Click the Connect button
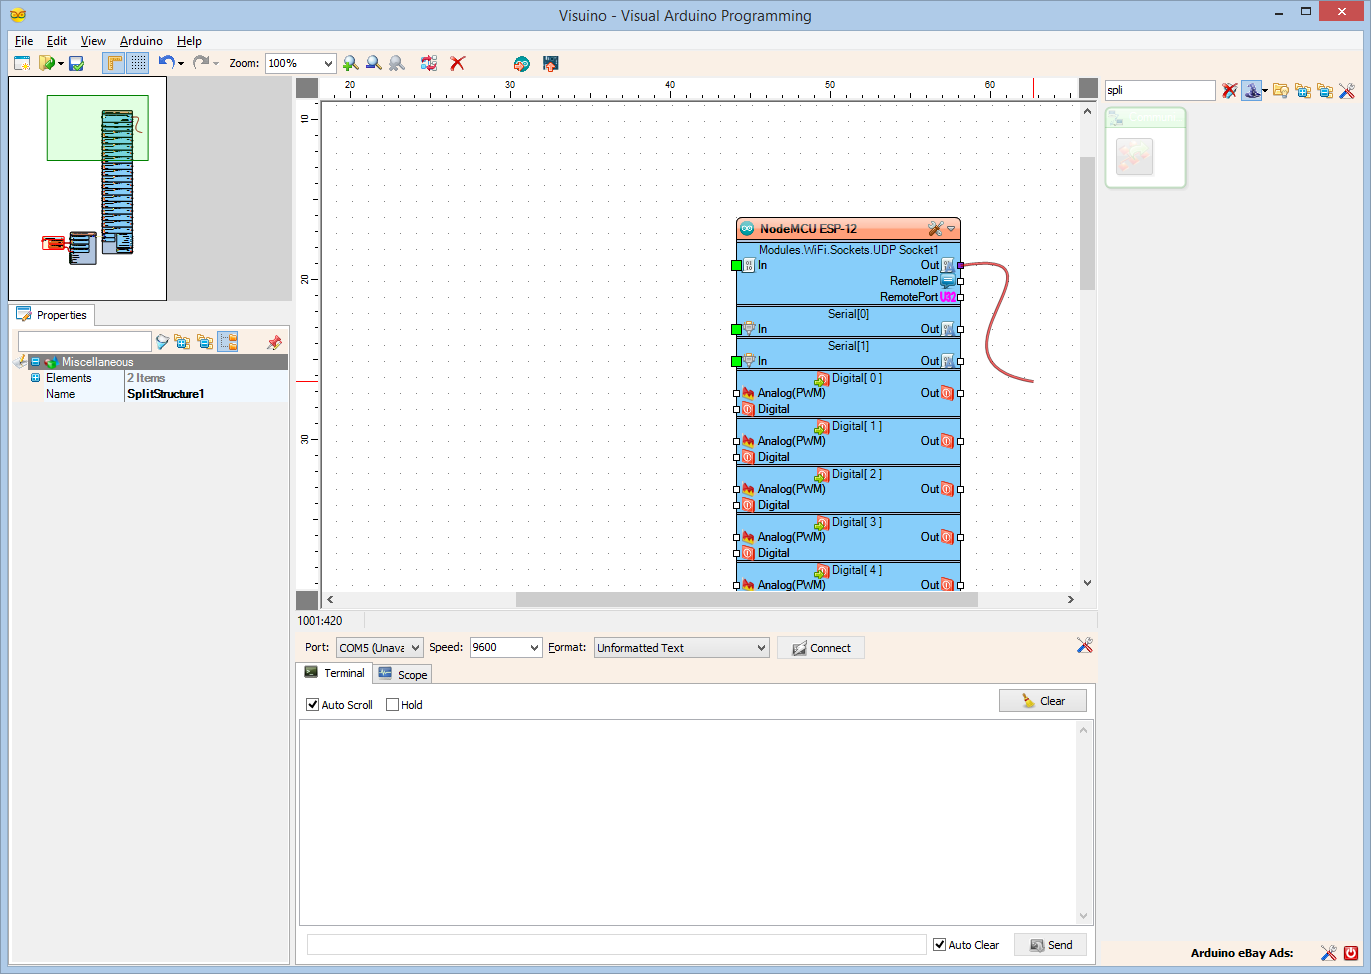1371x974 pixels. coord(821,648)
